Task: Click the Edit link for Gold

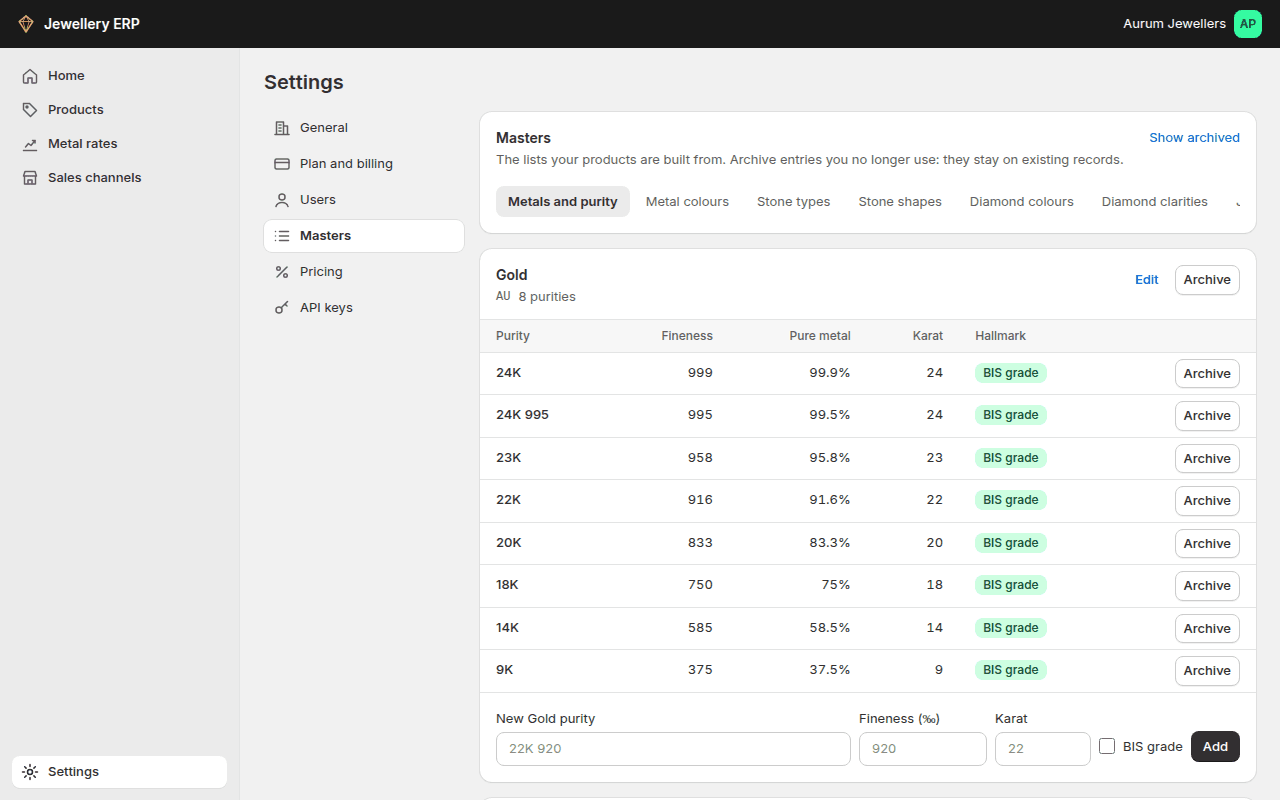Action: coord(1146,280)
